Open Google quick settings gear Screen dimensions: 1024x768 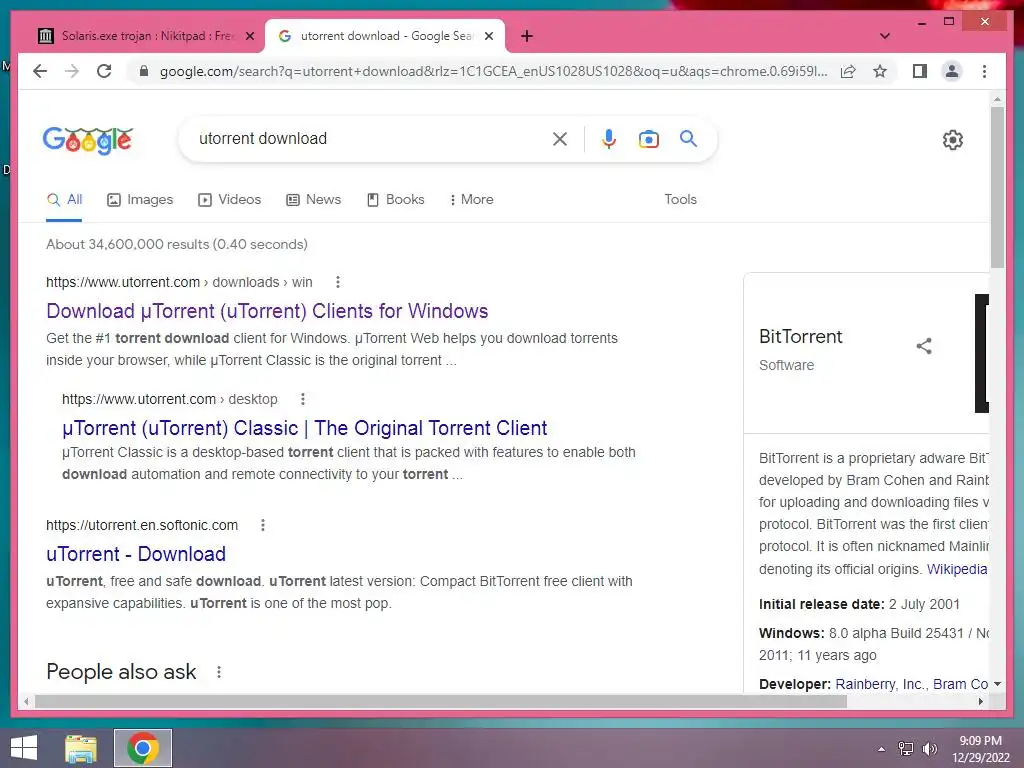point(953,140)
